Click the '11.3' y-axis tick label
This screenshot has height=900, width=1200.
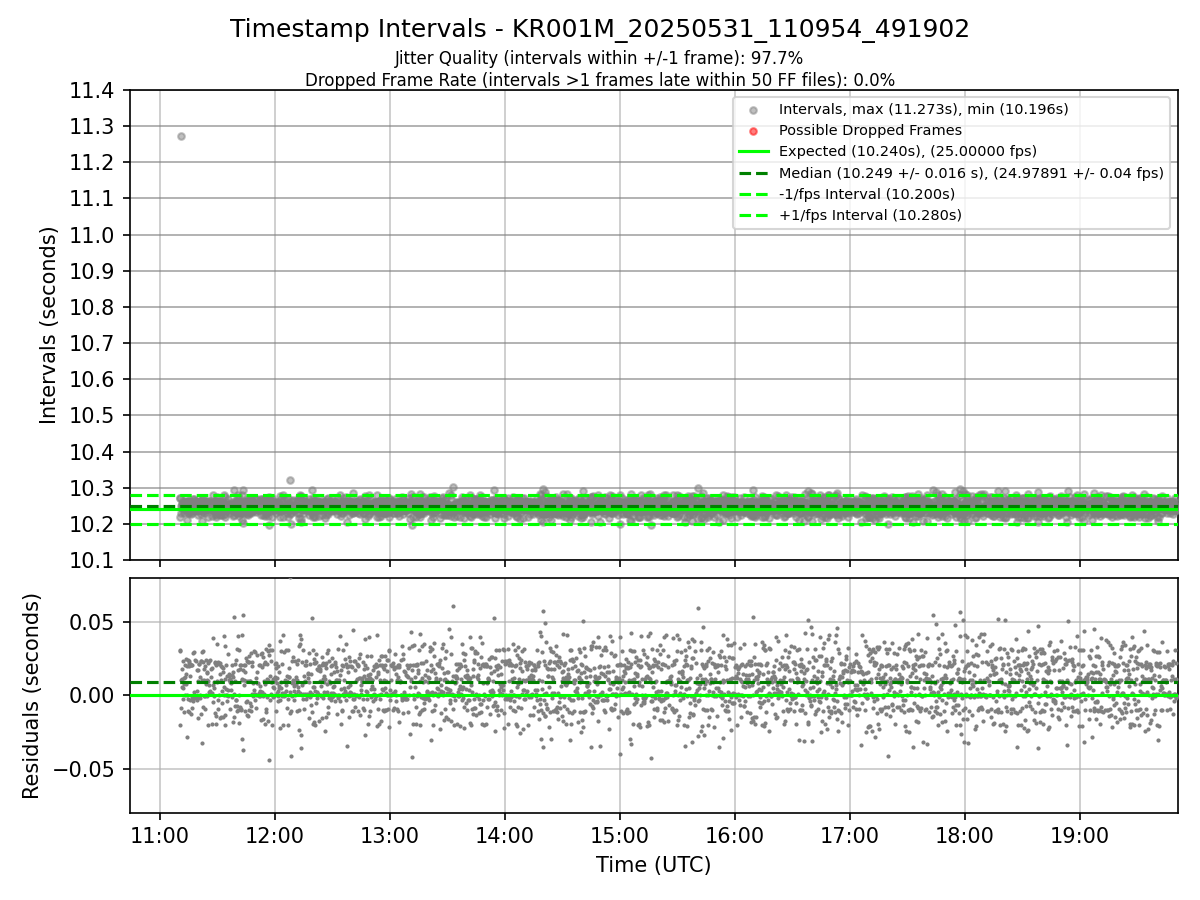(91, 127)
